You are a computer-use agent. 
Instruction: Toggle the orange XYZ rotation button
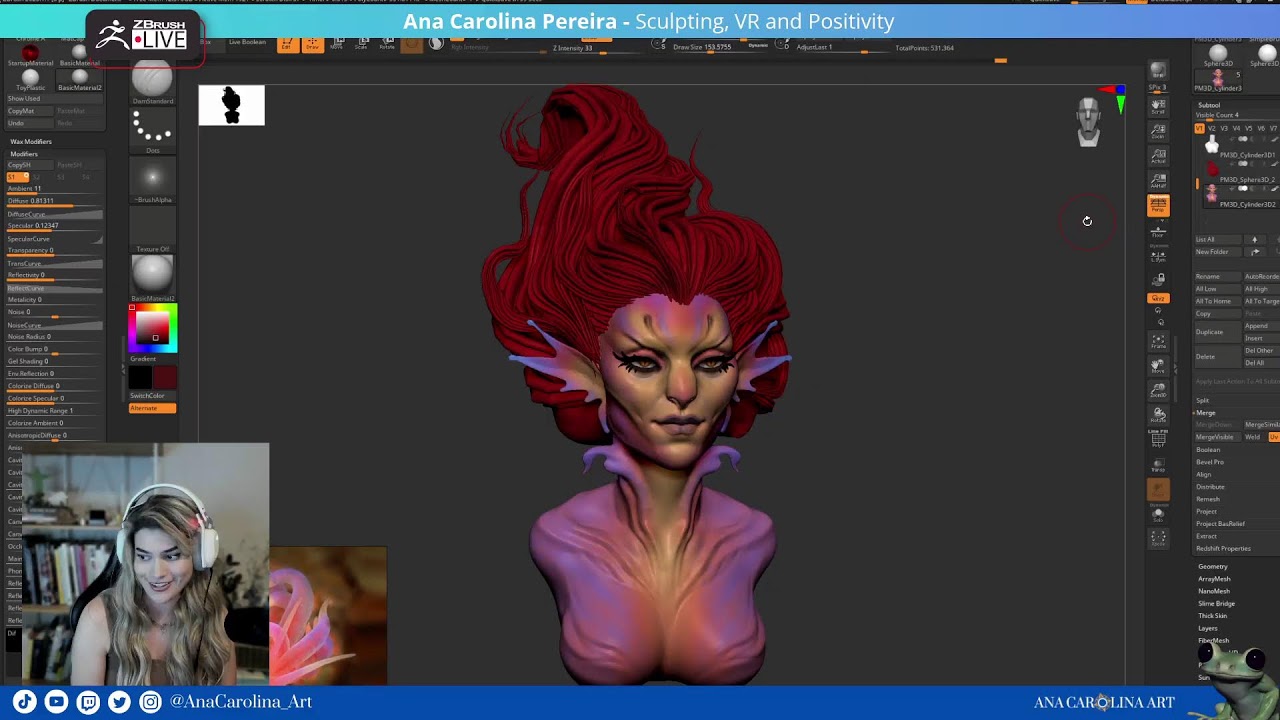click(1158, 298)
